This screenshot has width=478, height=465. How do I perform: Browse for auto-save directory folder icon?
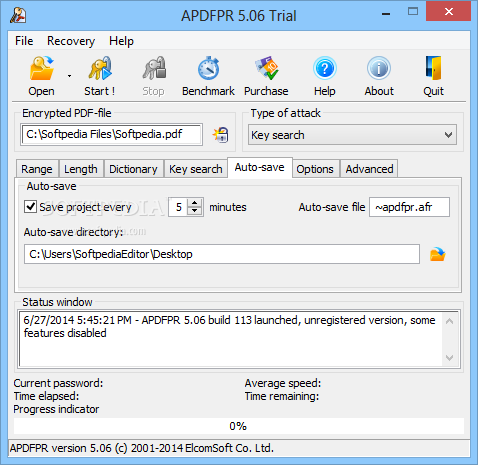point(438,254)
